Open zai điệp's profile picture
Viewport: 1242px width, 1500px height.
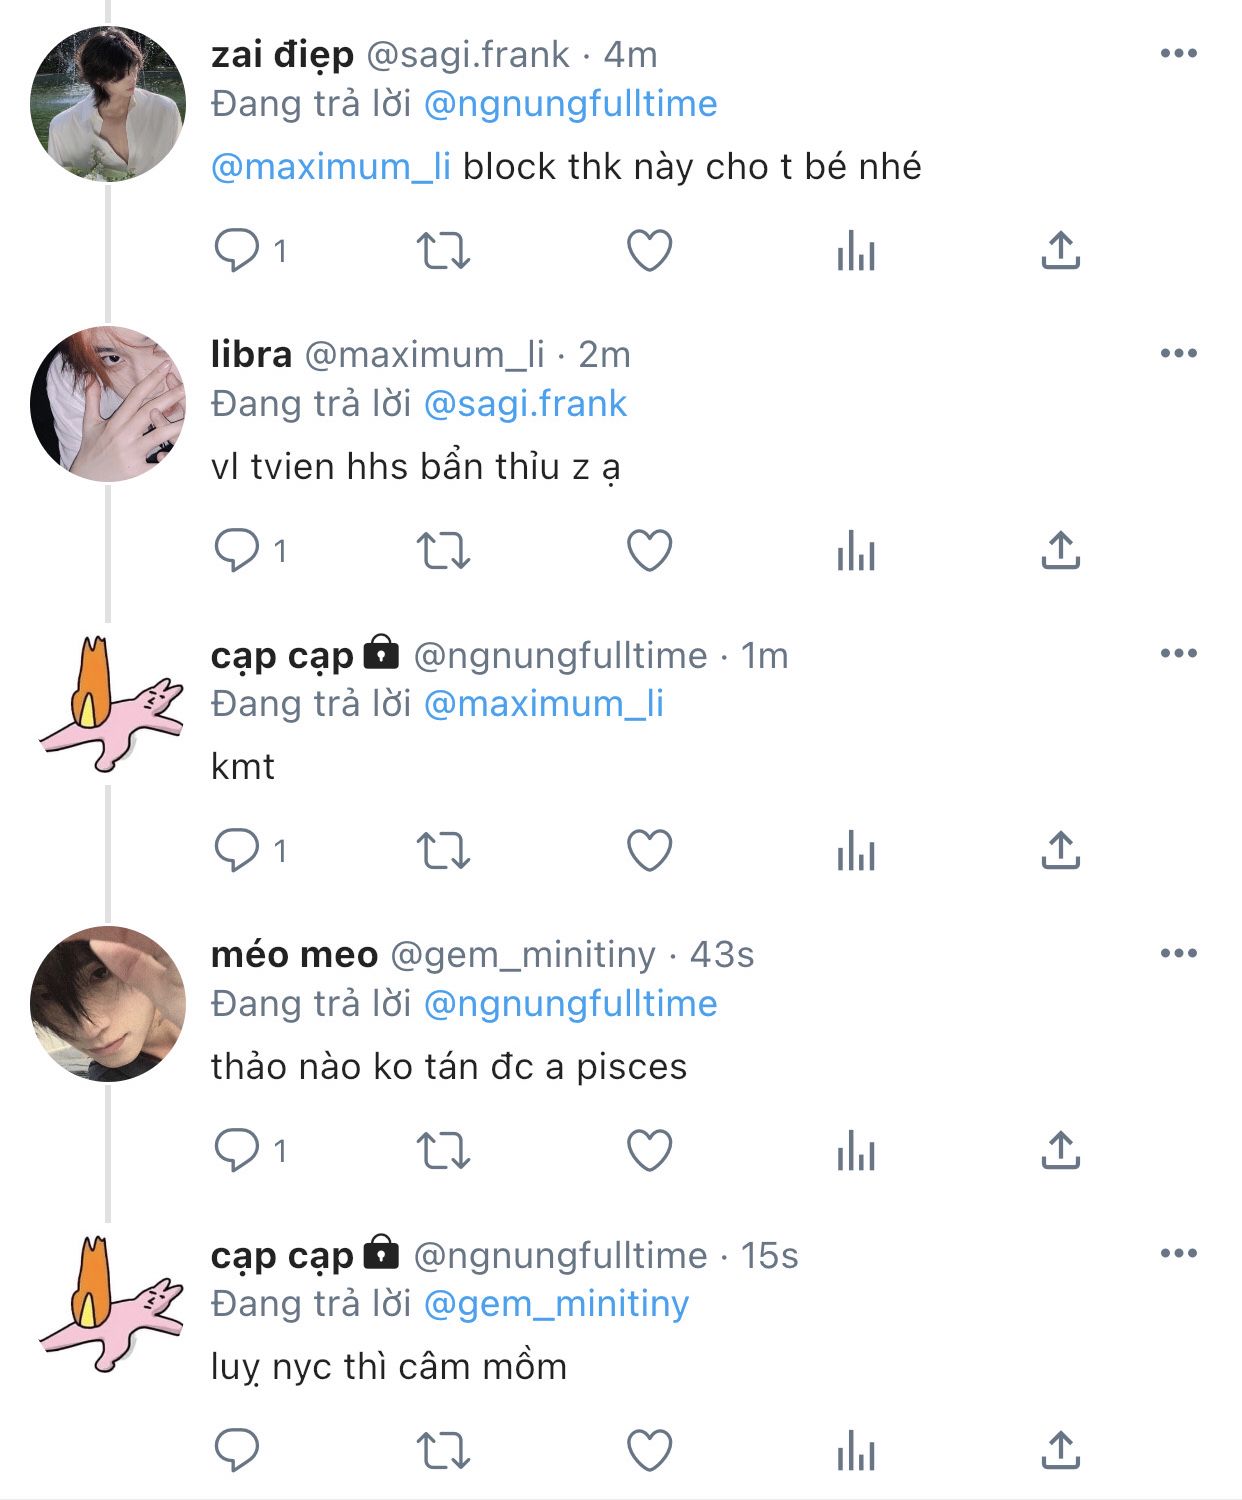(x=108, y=104)
